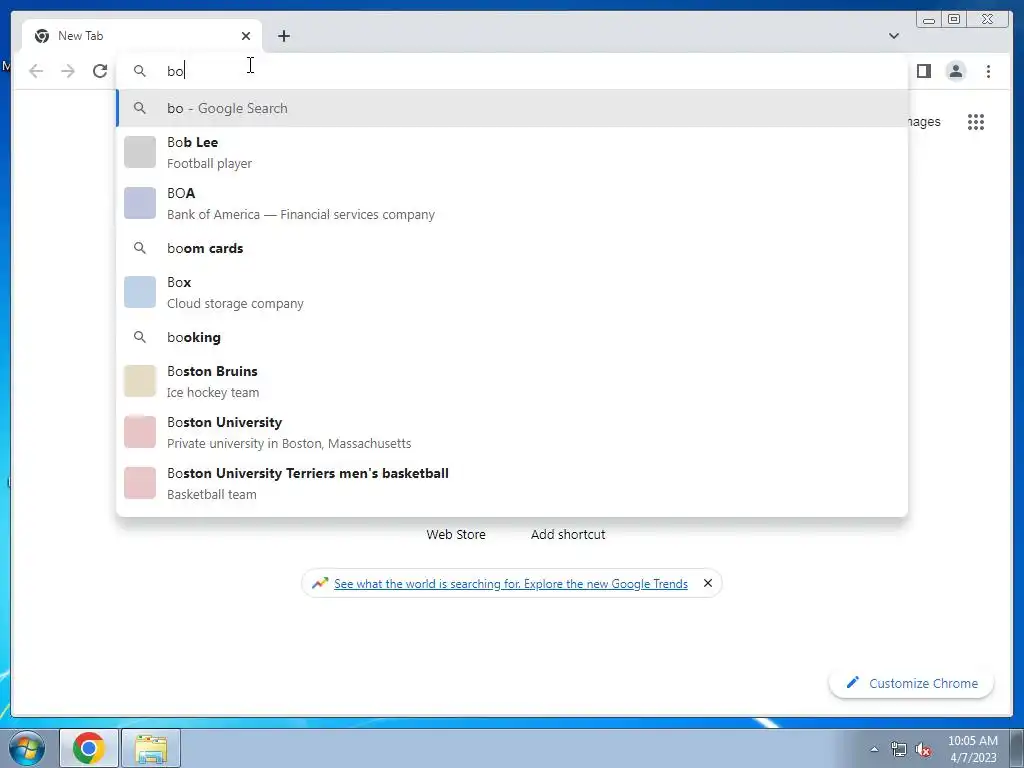
Task: Open the Google Trends promo link
Action: click(511, 584)
